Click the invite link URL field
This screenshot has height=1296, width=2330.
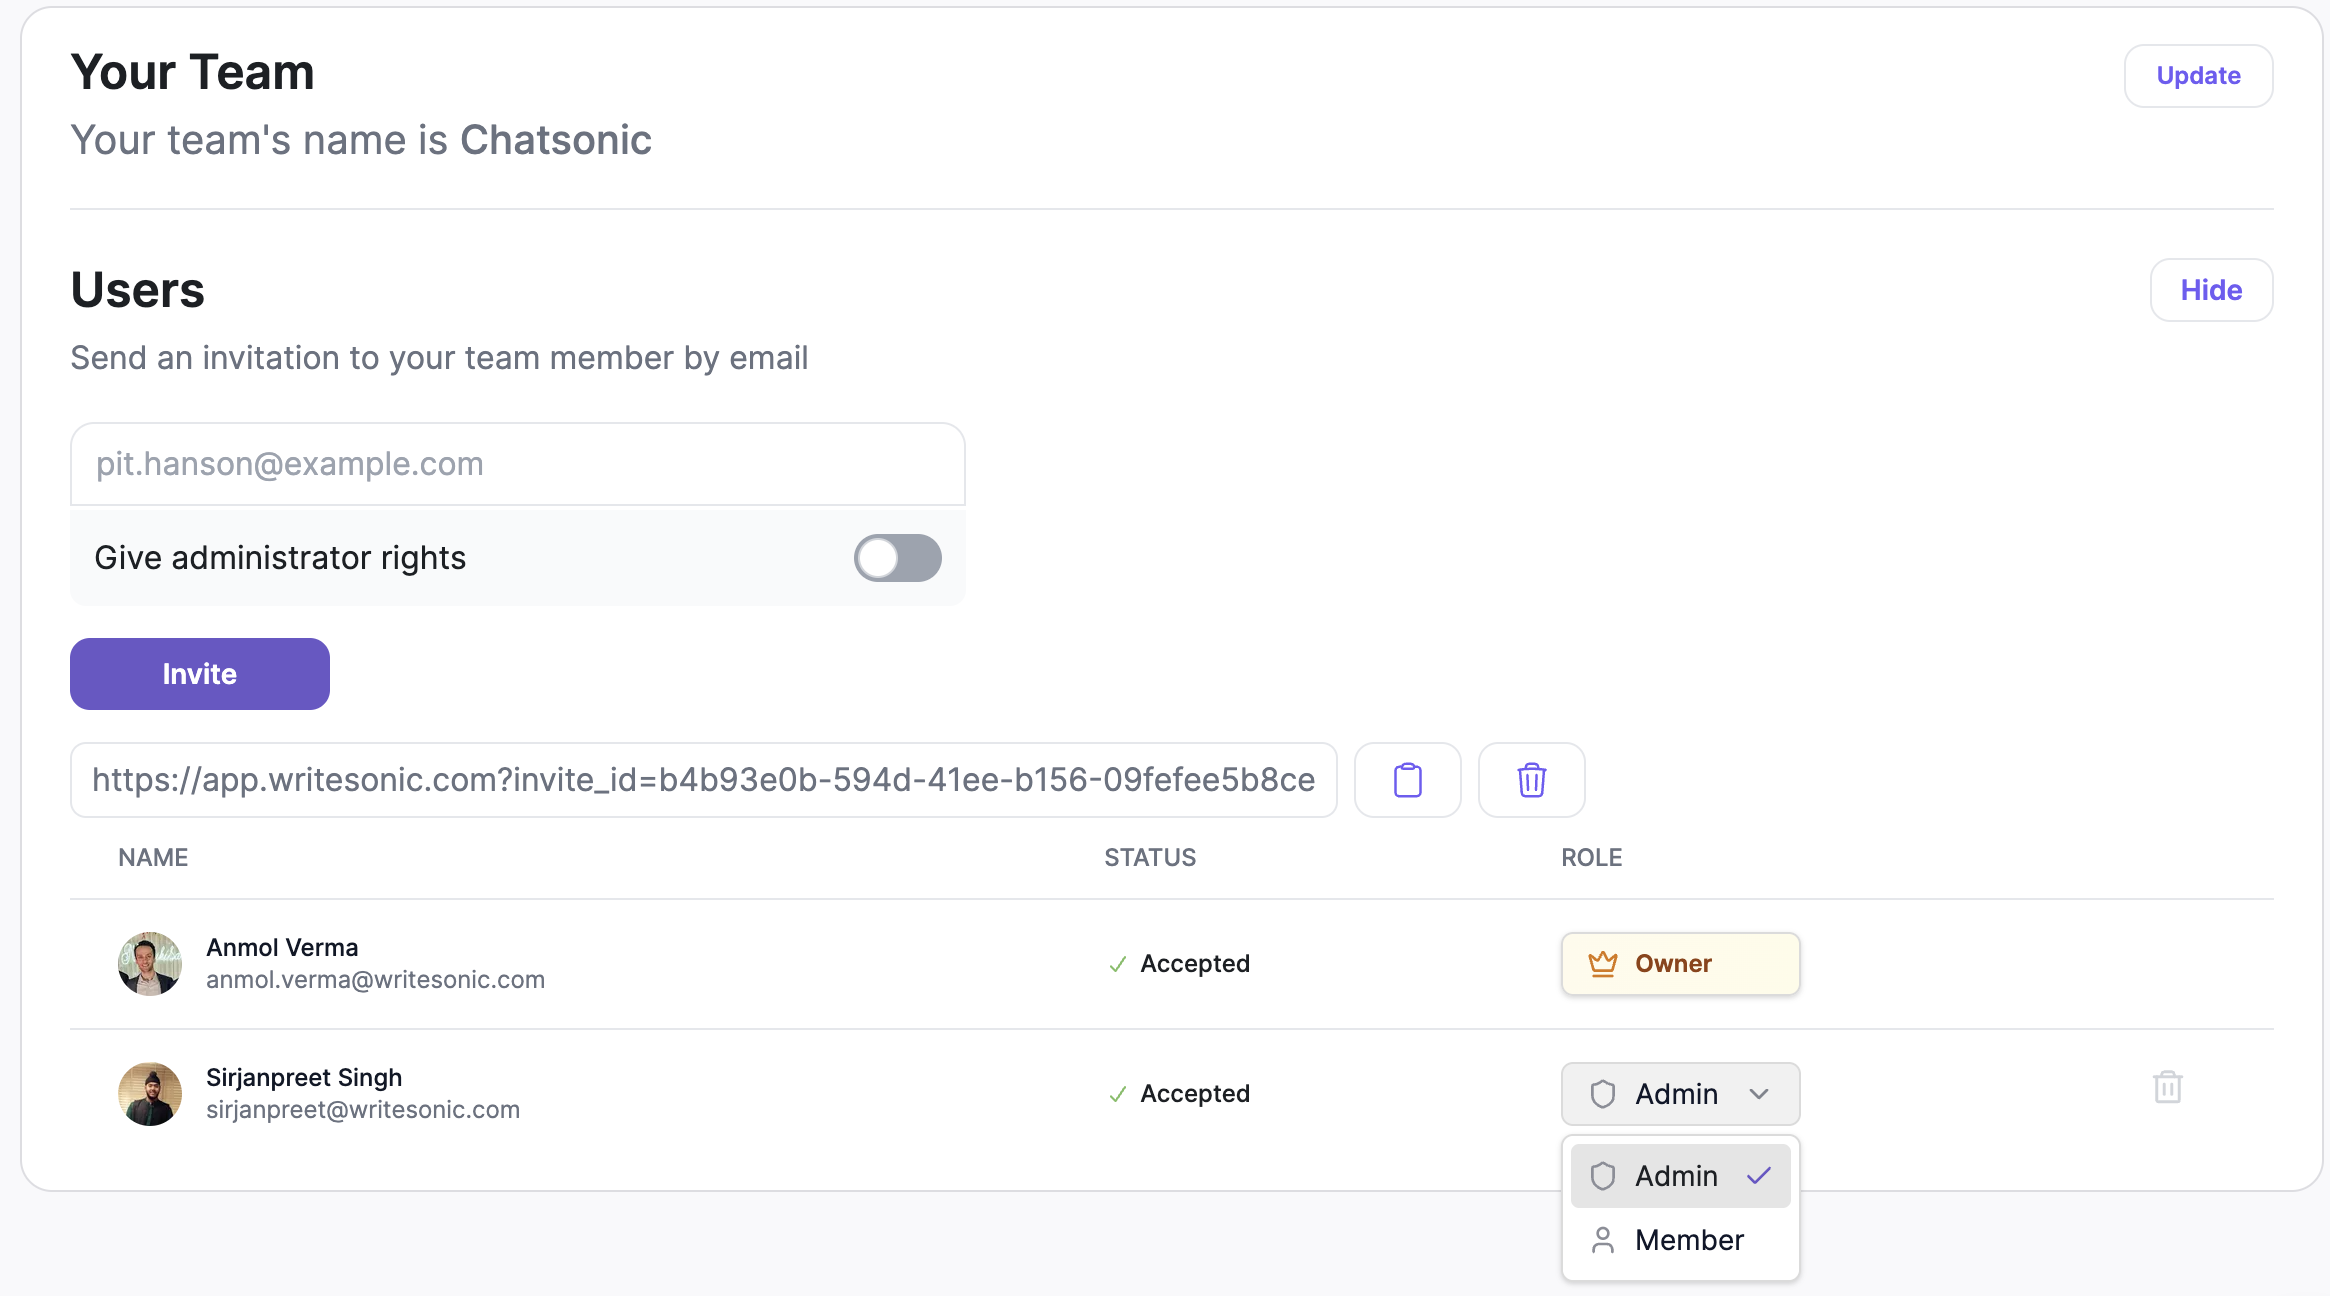(703, 780)
